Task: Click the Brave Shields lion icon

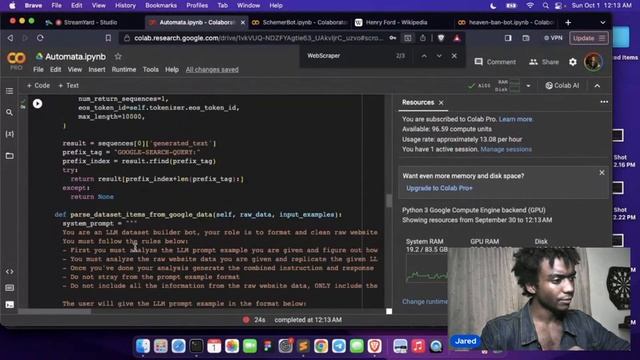Action: 441,38
